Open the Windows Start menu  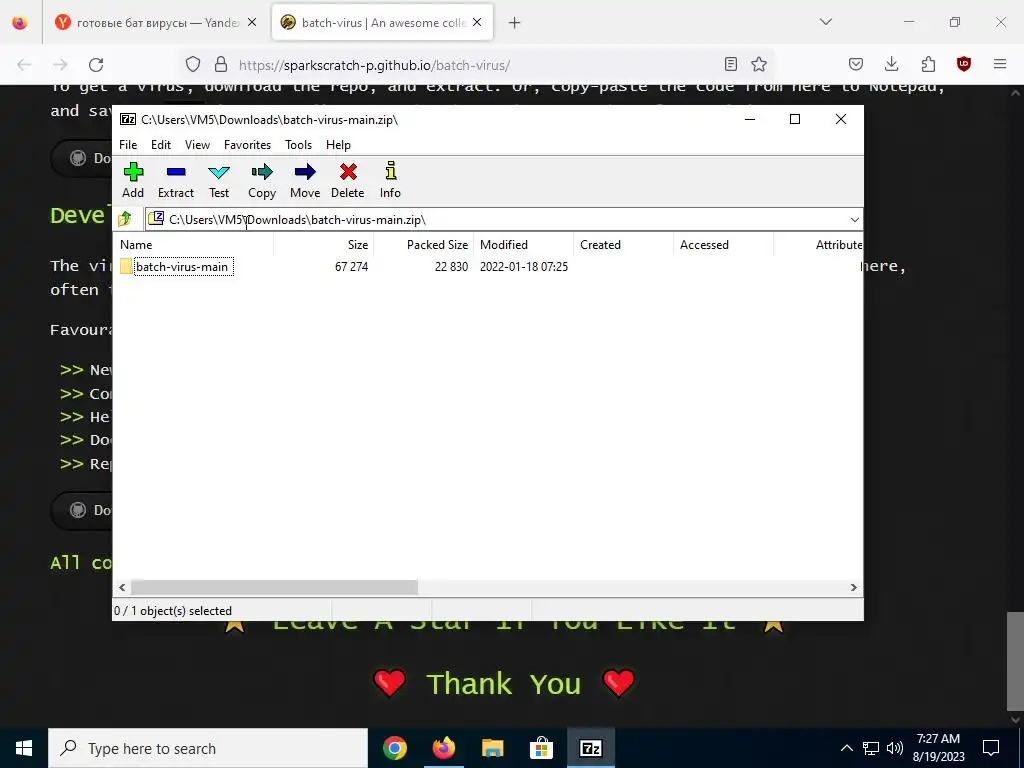pos(24,748)
